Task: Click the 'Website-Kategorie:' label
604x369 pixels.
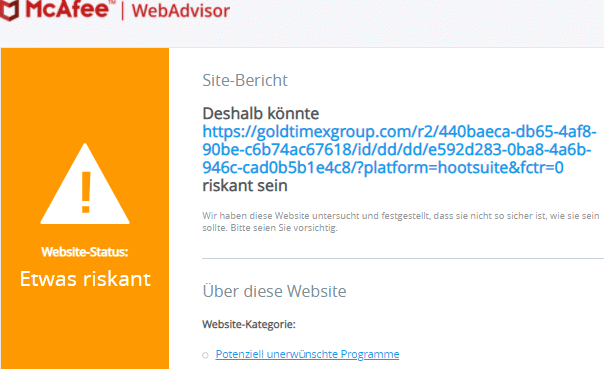Action: 249,324
